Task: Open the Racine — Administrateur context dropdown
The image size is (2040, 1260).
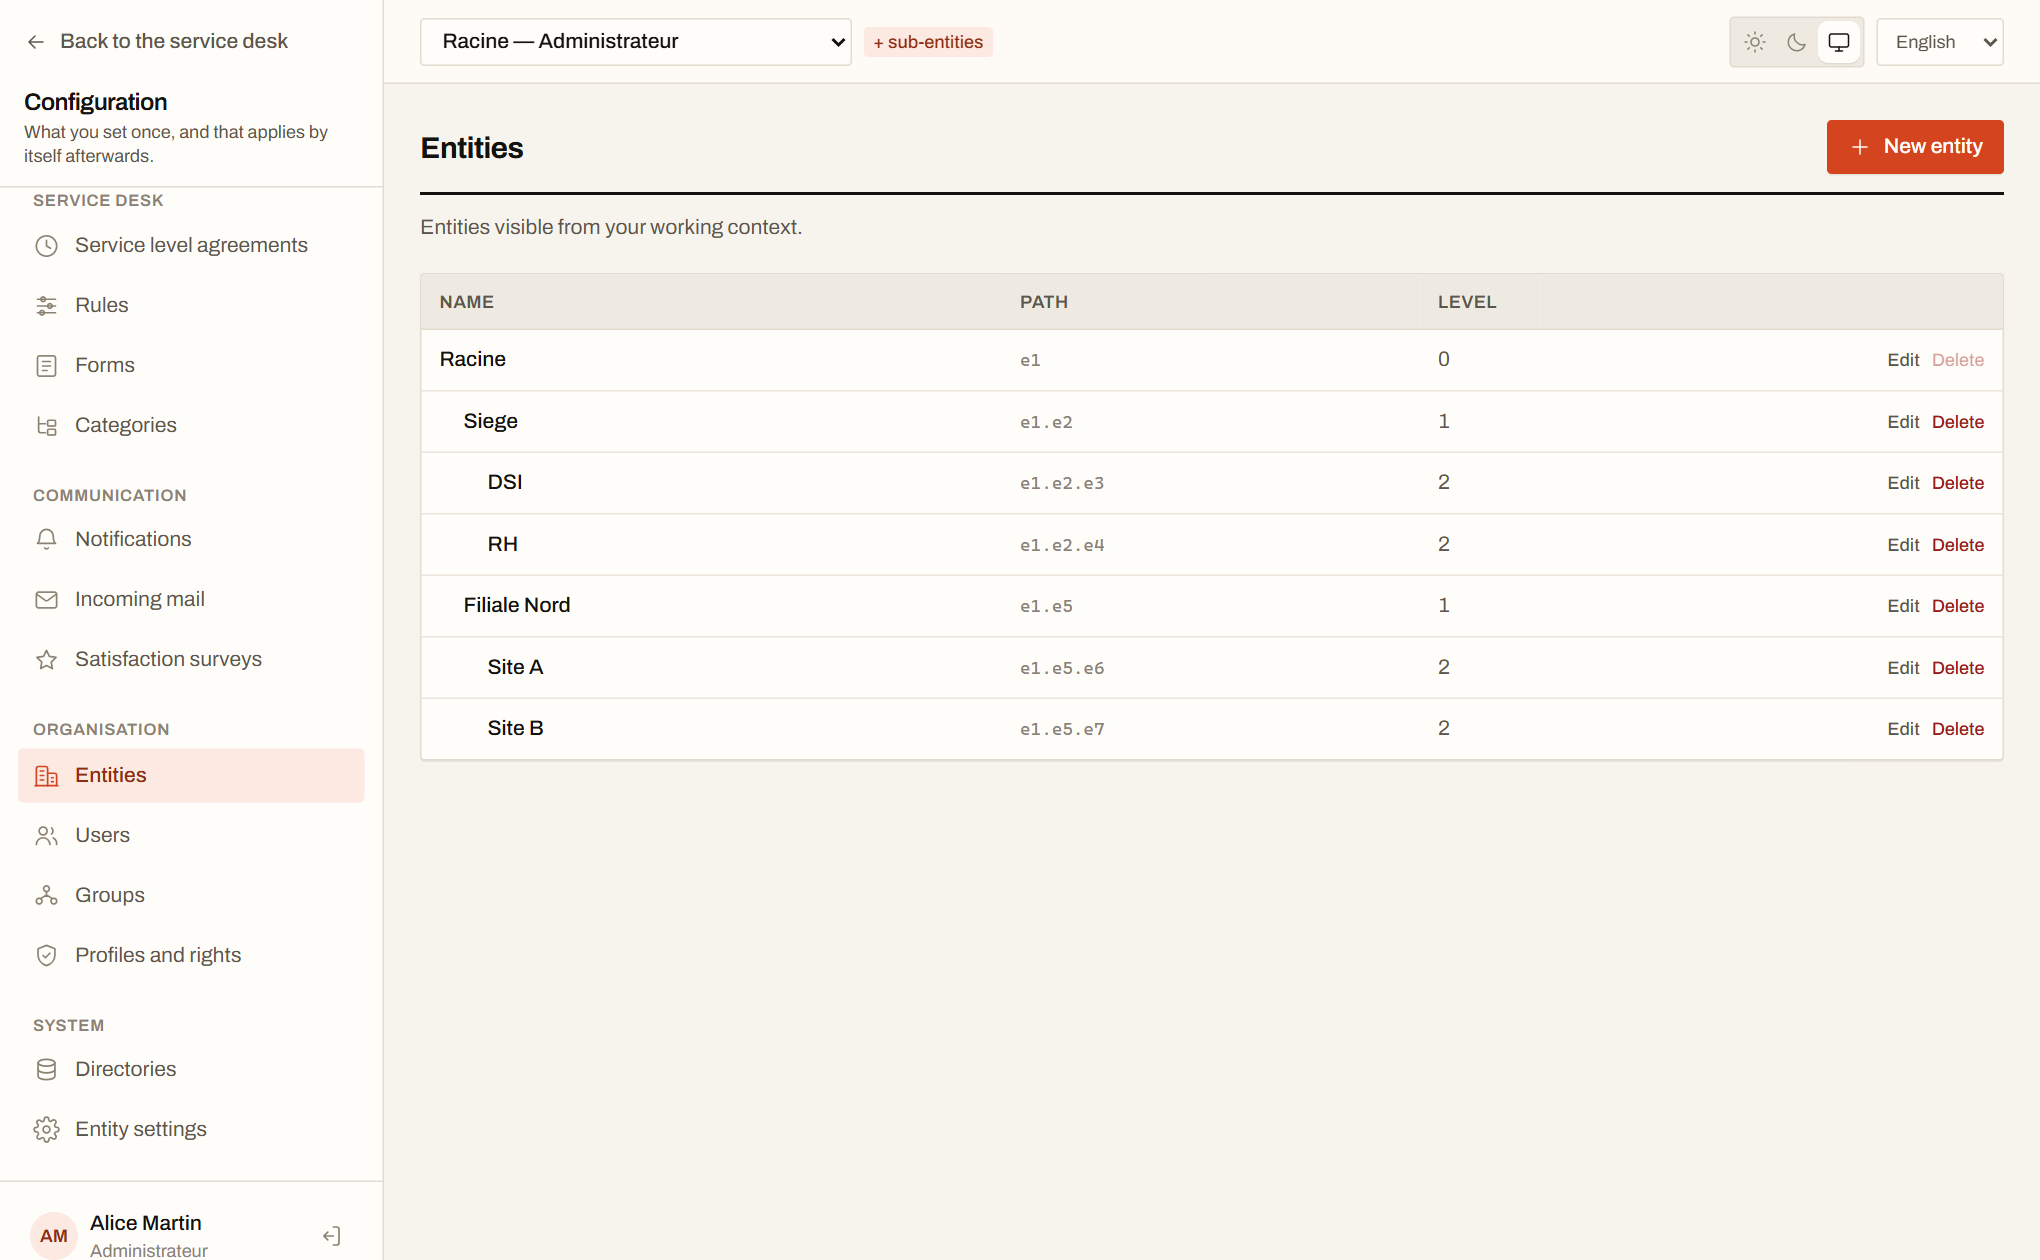Action: click(636, 42)
